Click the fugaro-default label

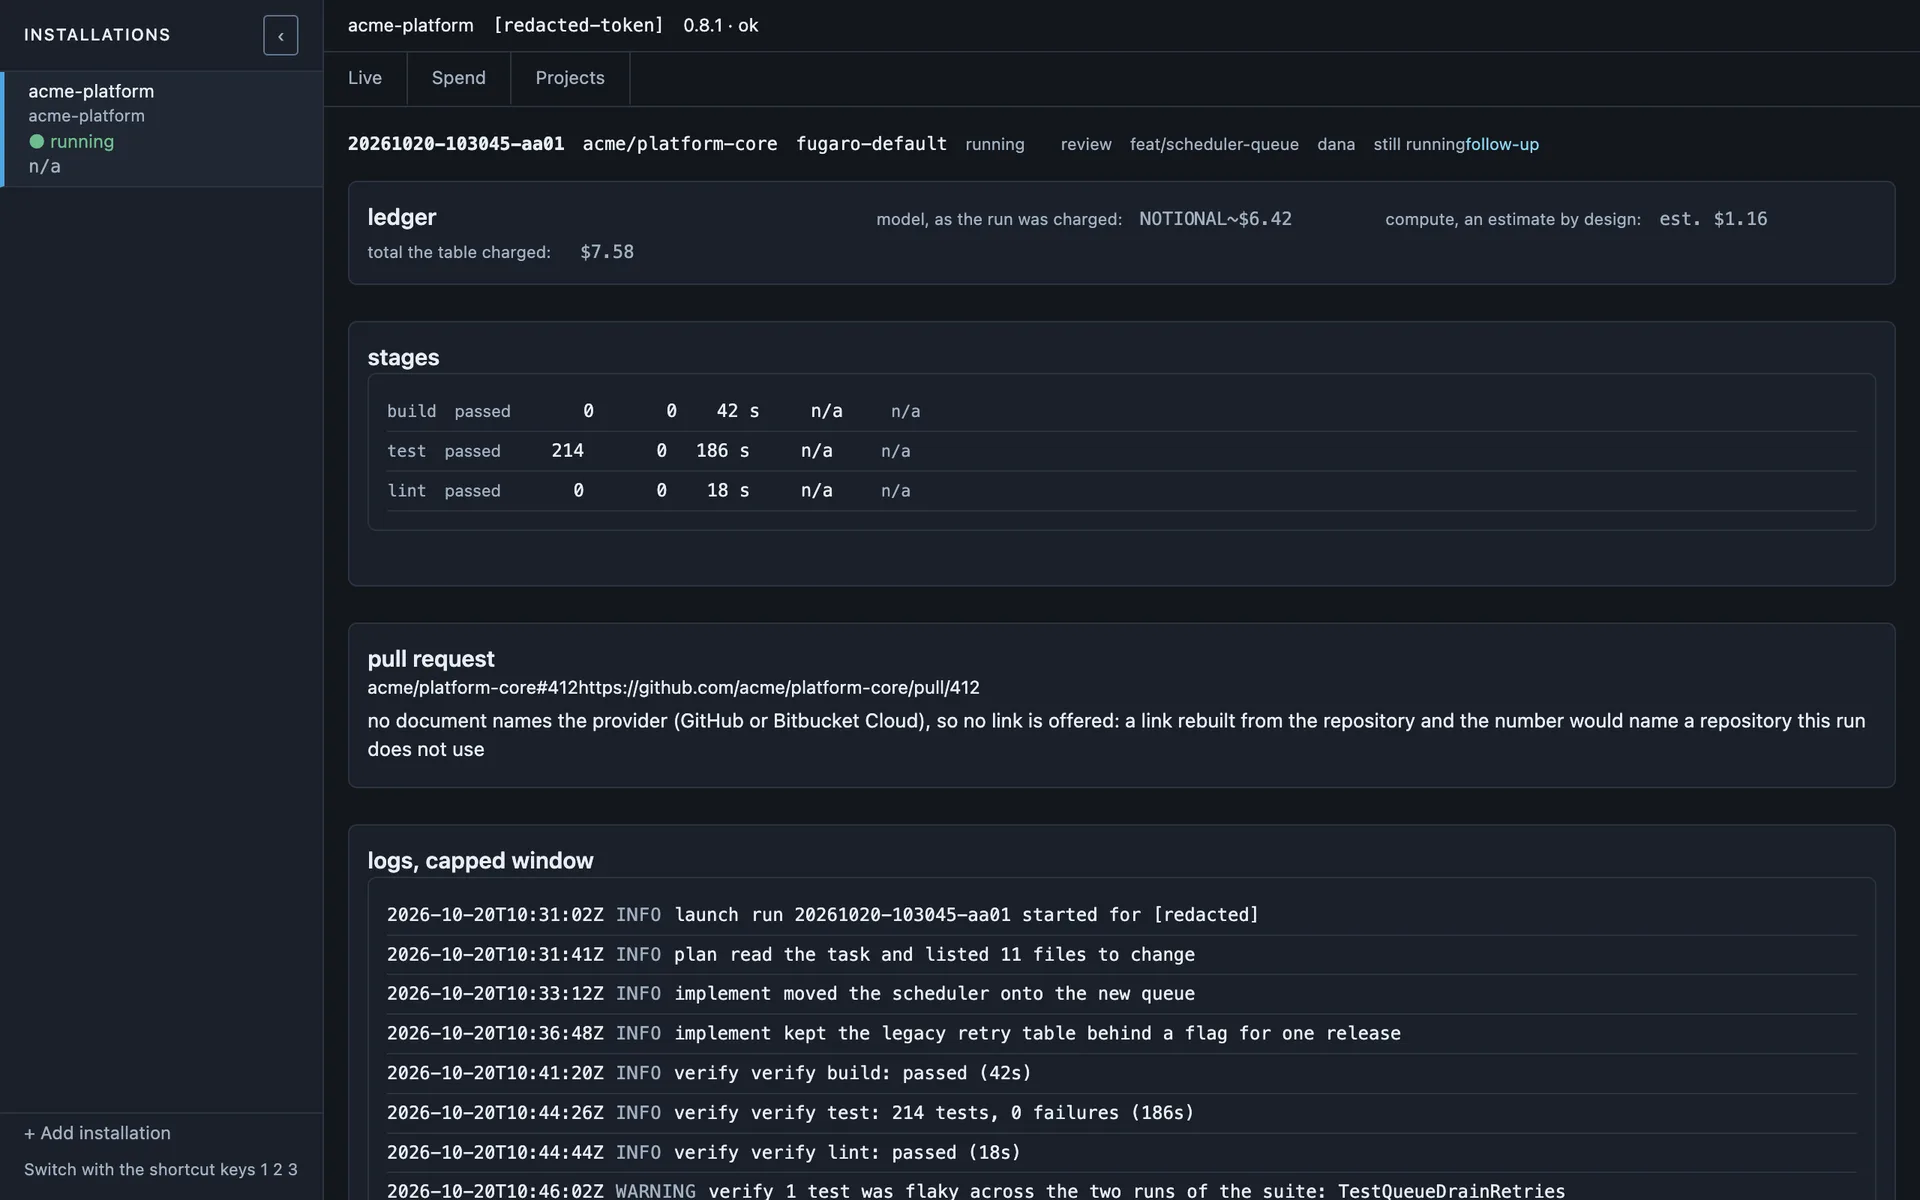tap(871, 144)
